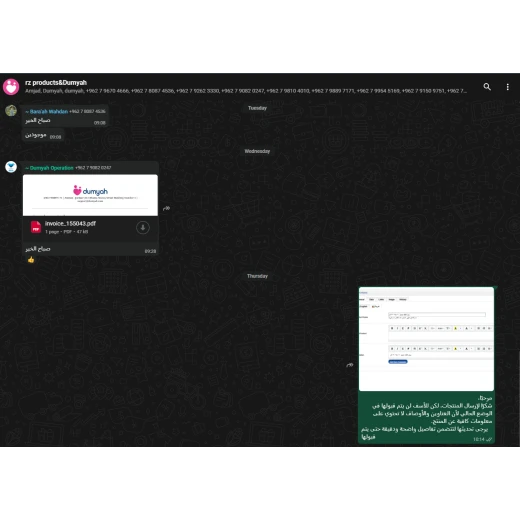Open the three-dot chat menu

tap(507, 87)
